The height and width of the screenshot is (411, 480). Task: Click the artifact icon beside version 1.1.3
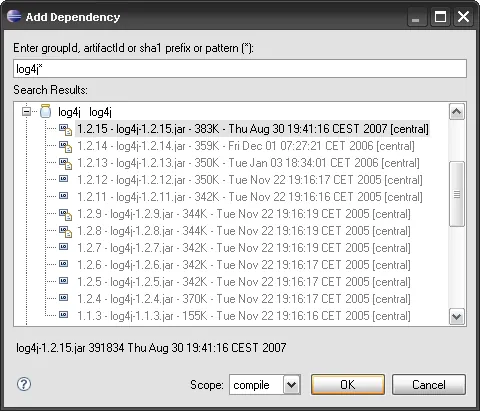coord(64,314)
